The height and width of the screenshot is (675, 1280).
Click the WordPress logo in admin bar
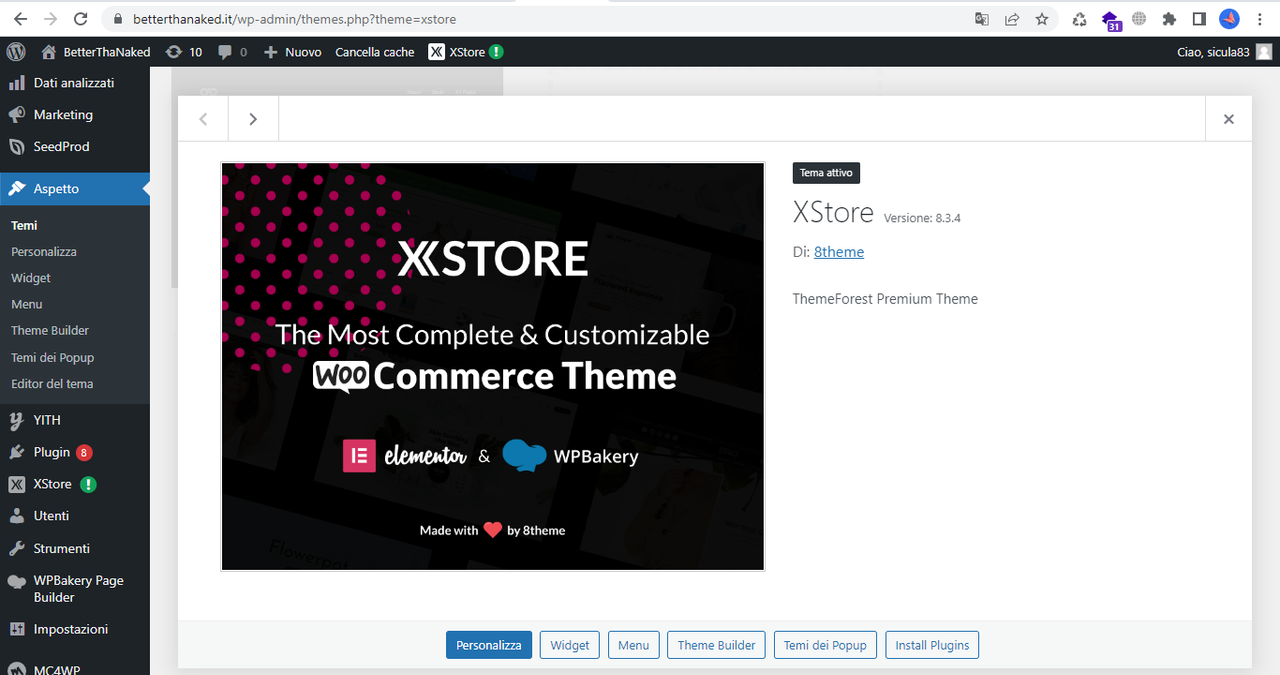15,52
